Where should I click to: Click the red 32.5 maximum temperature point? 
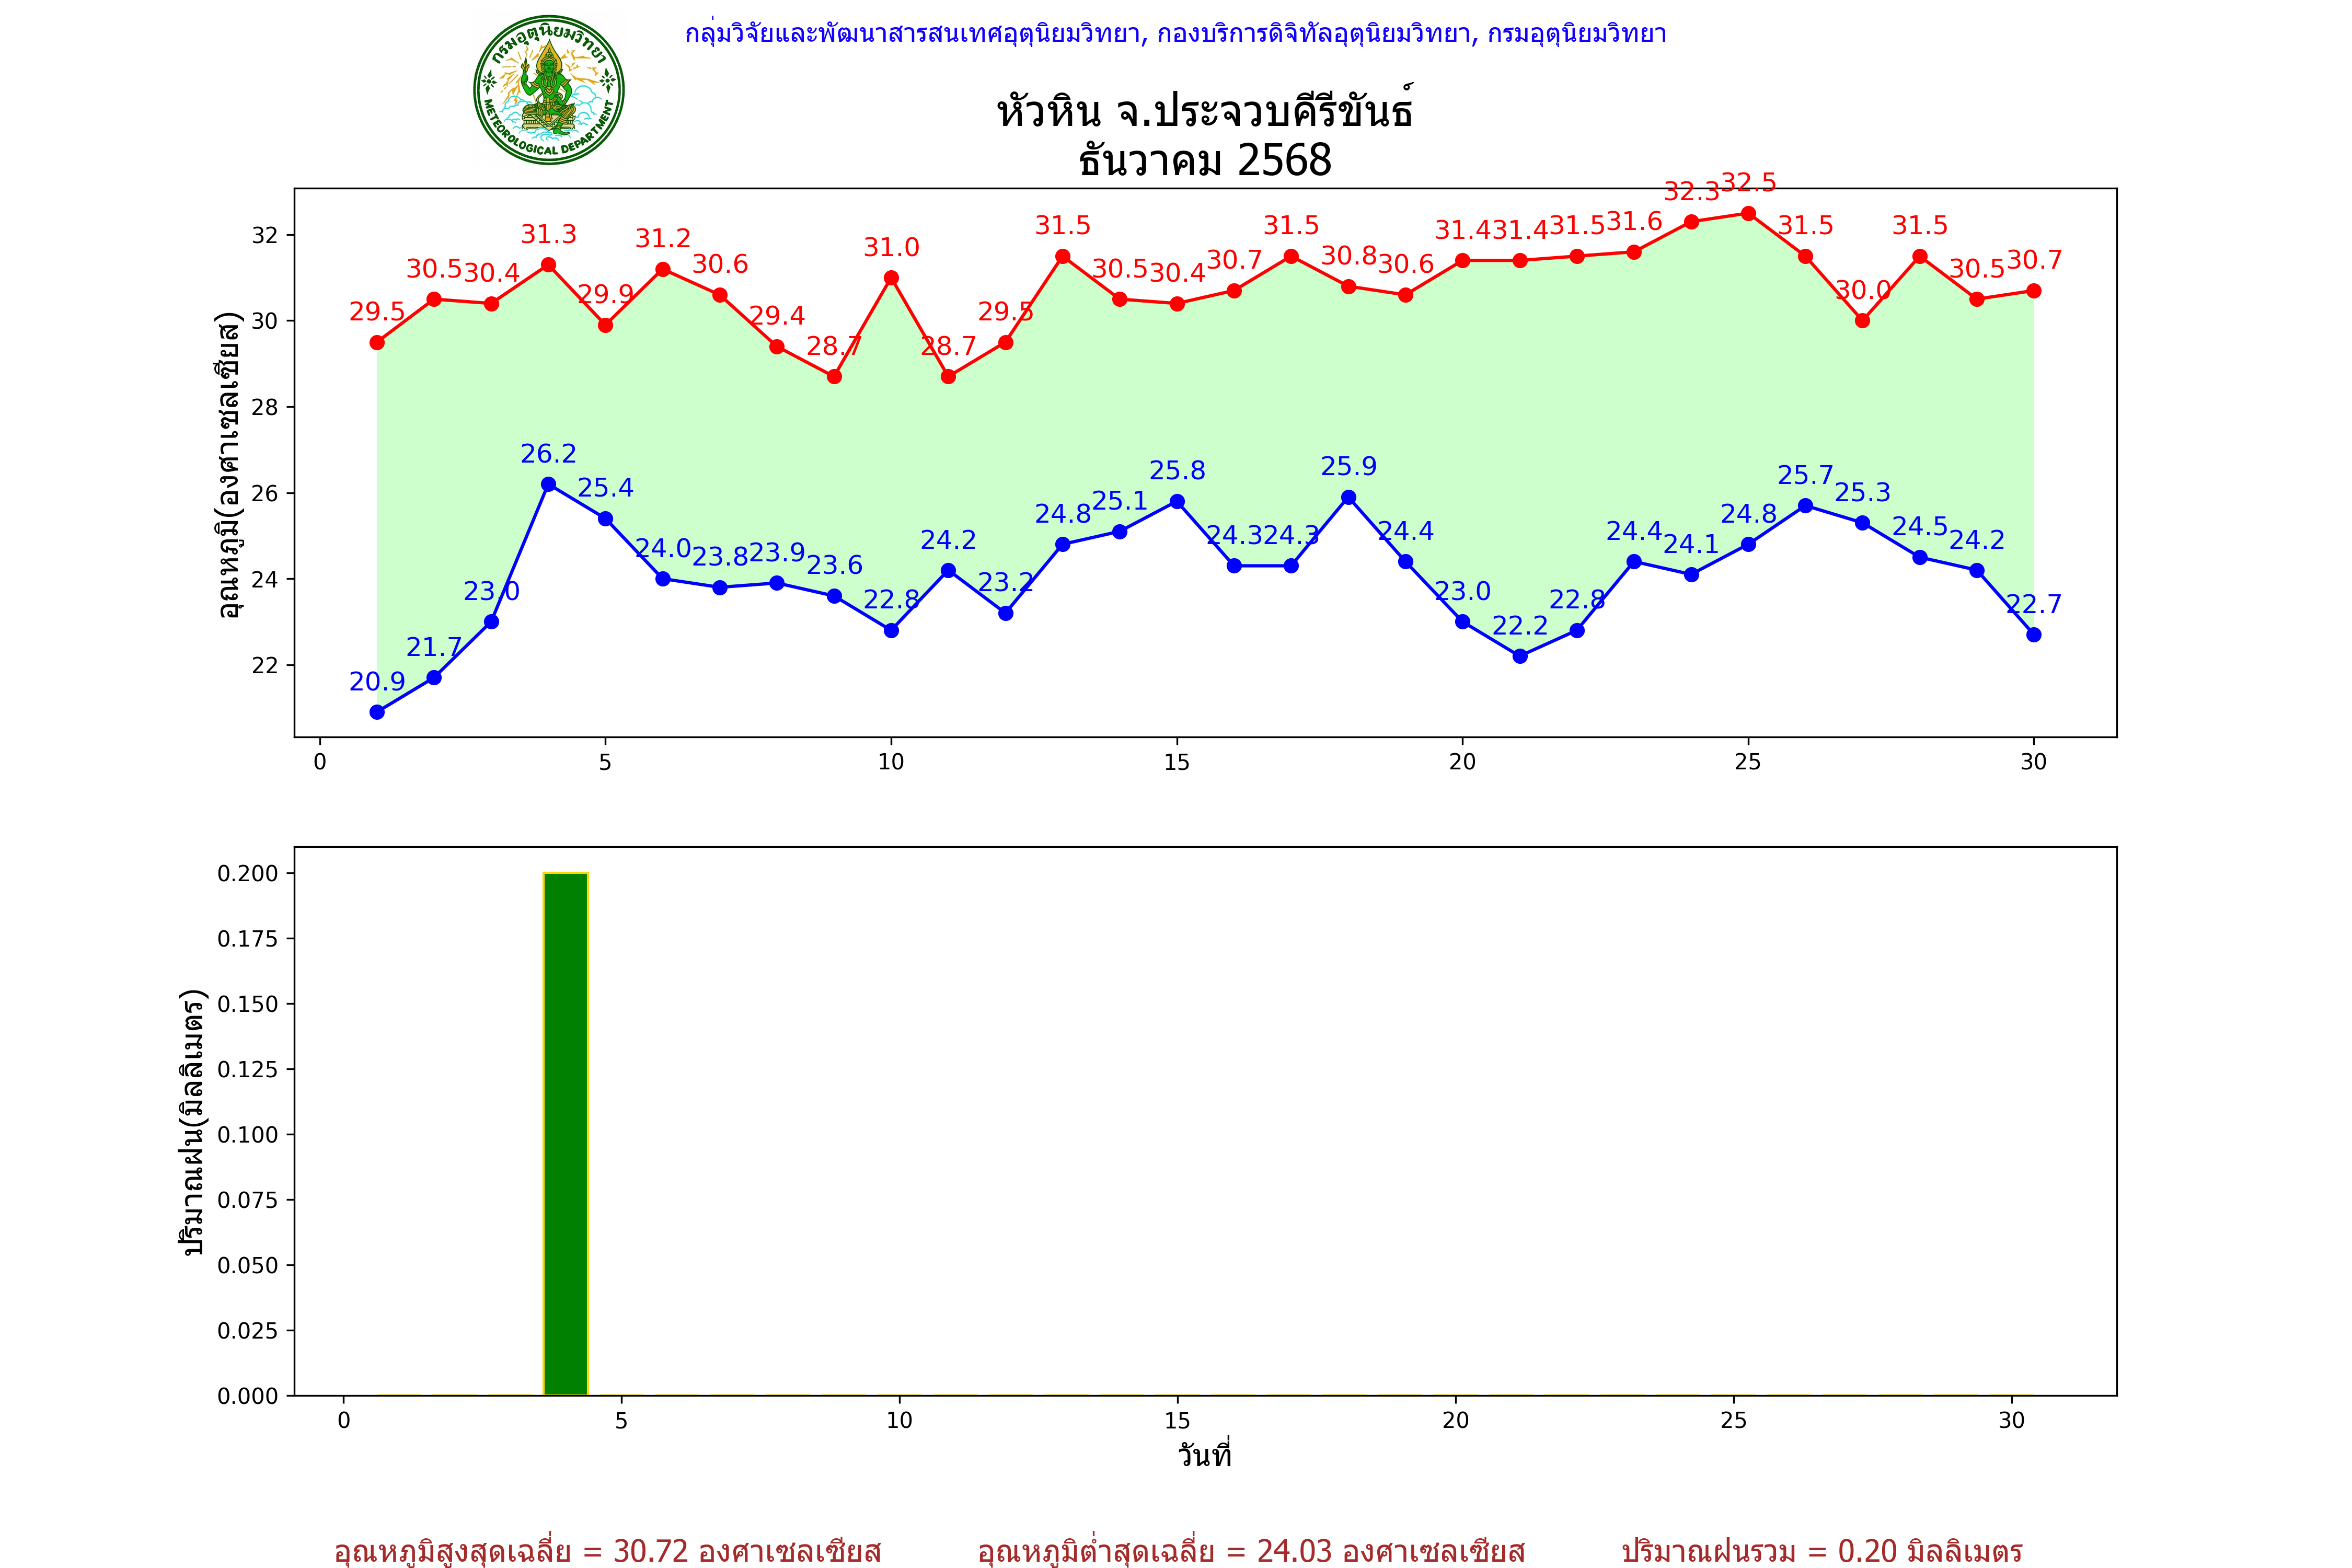pyautogui.click(x=1748, y=213)
